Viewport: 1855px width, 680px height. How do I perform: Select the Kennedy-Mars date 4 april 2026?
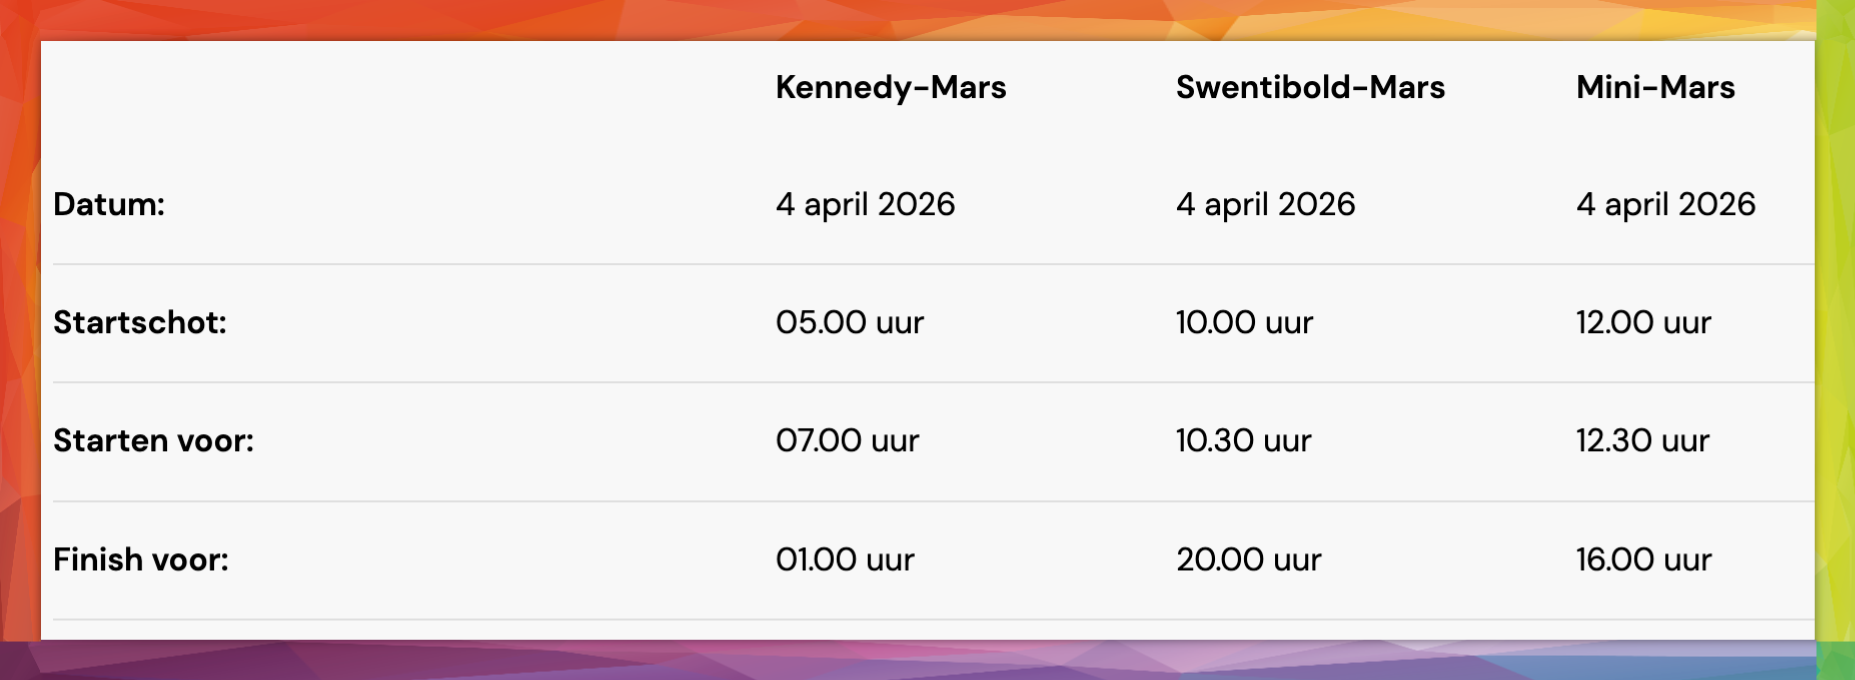click(x=865, y=204)
